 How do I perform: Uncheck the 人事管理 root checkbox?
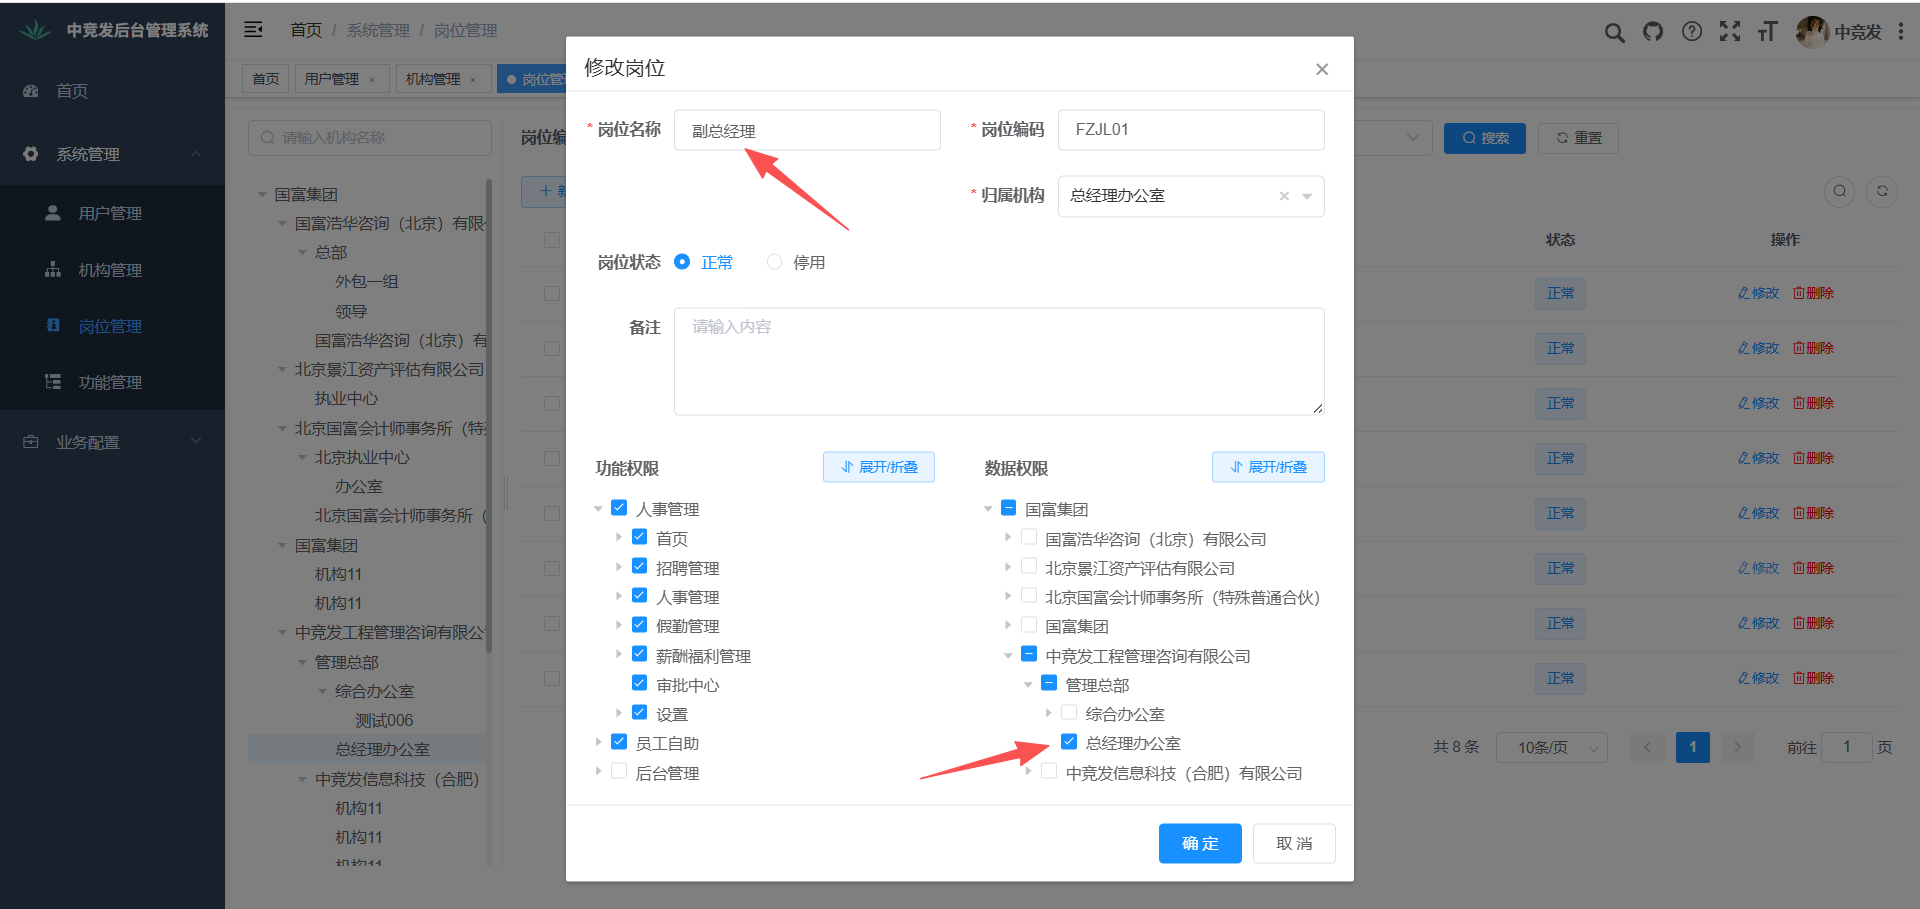[619, 508]
